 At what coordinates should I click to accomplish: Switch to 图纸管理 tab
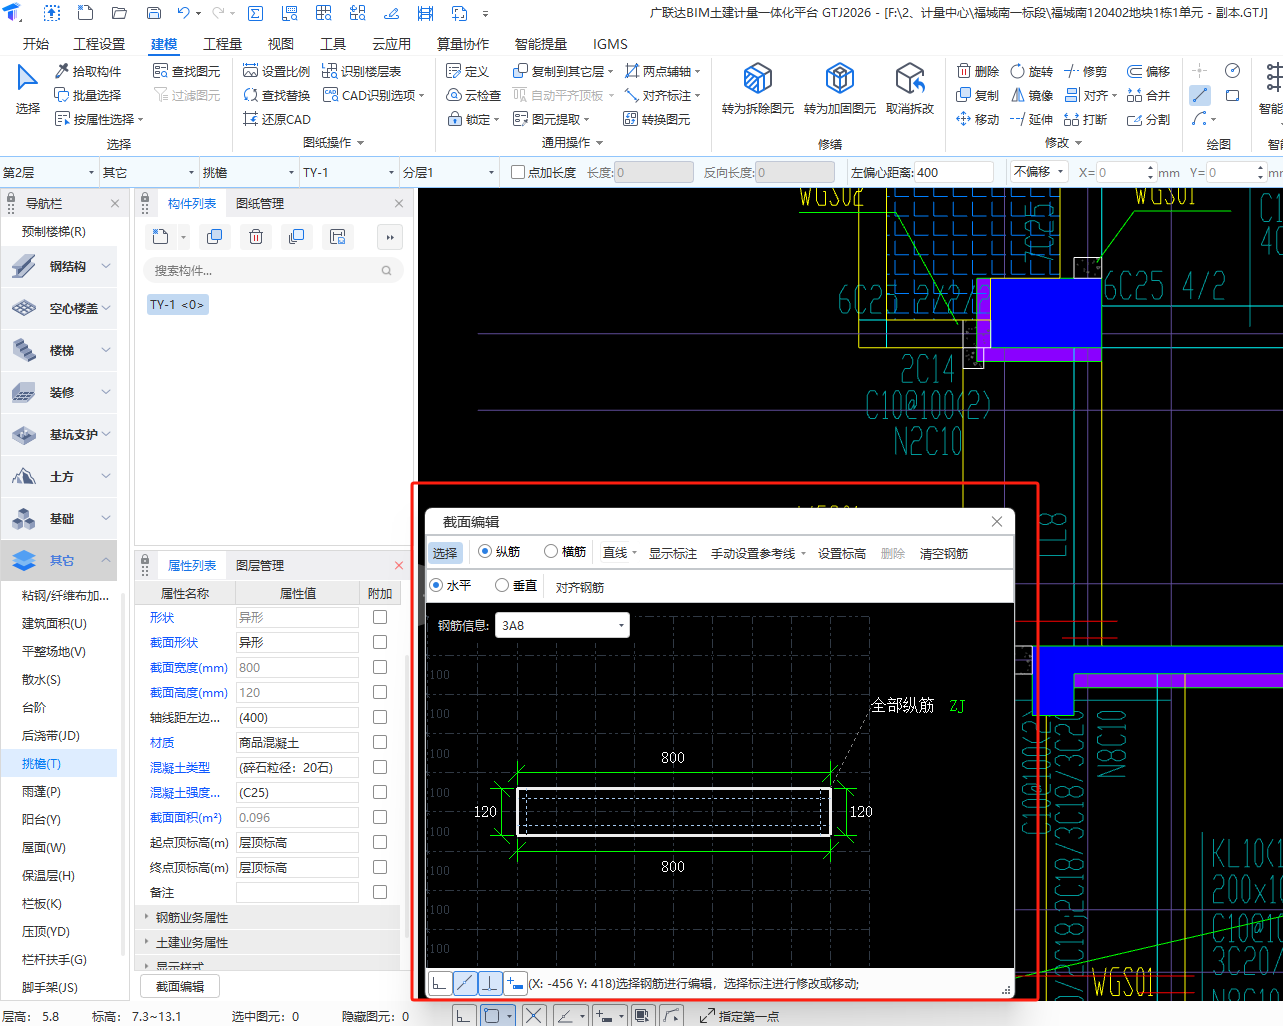tap(260, 203)
